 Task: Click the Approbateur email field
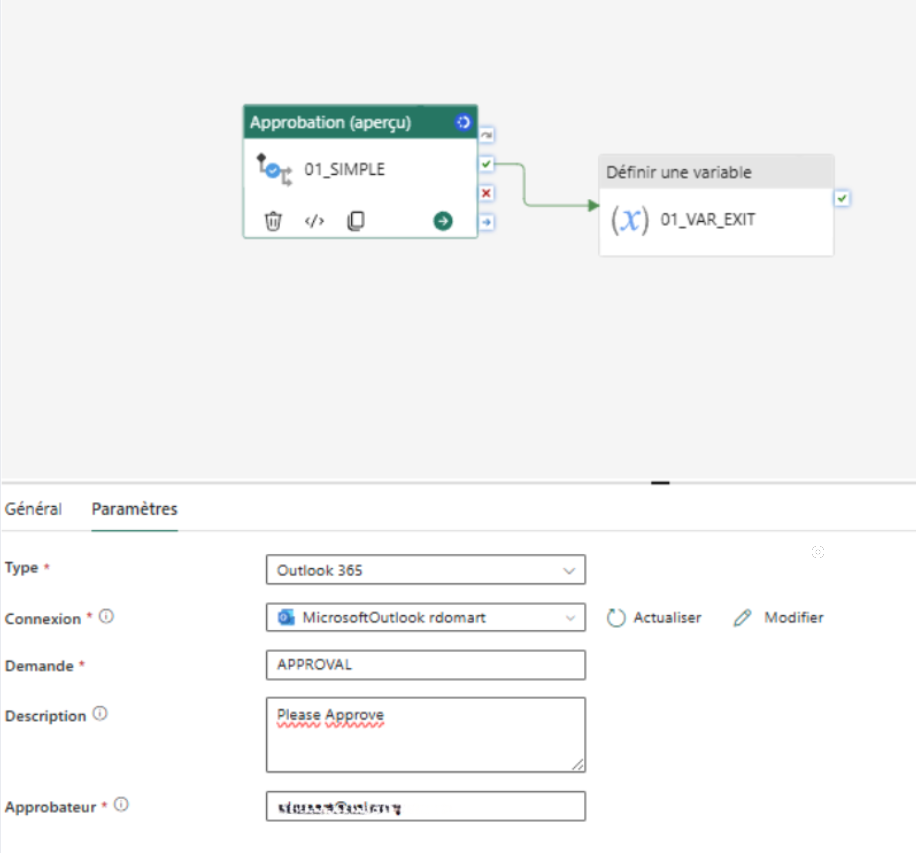(x=426, y=806)
